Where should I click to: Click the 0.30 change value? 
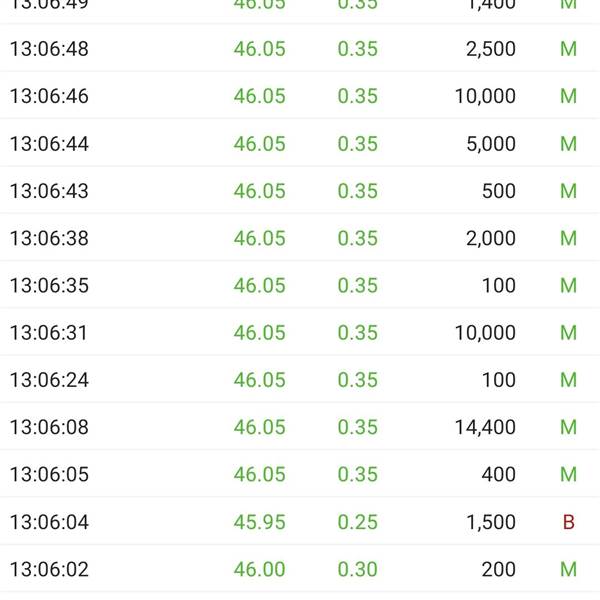click(x=358, y=569)
